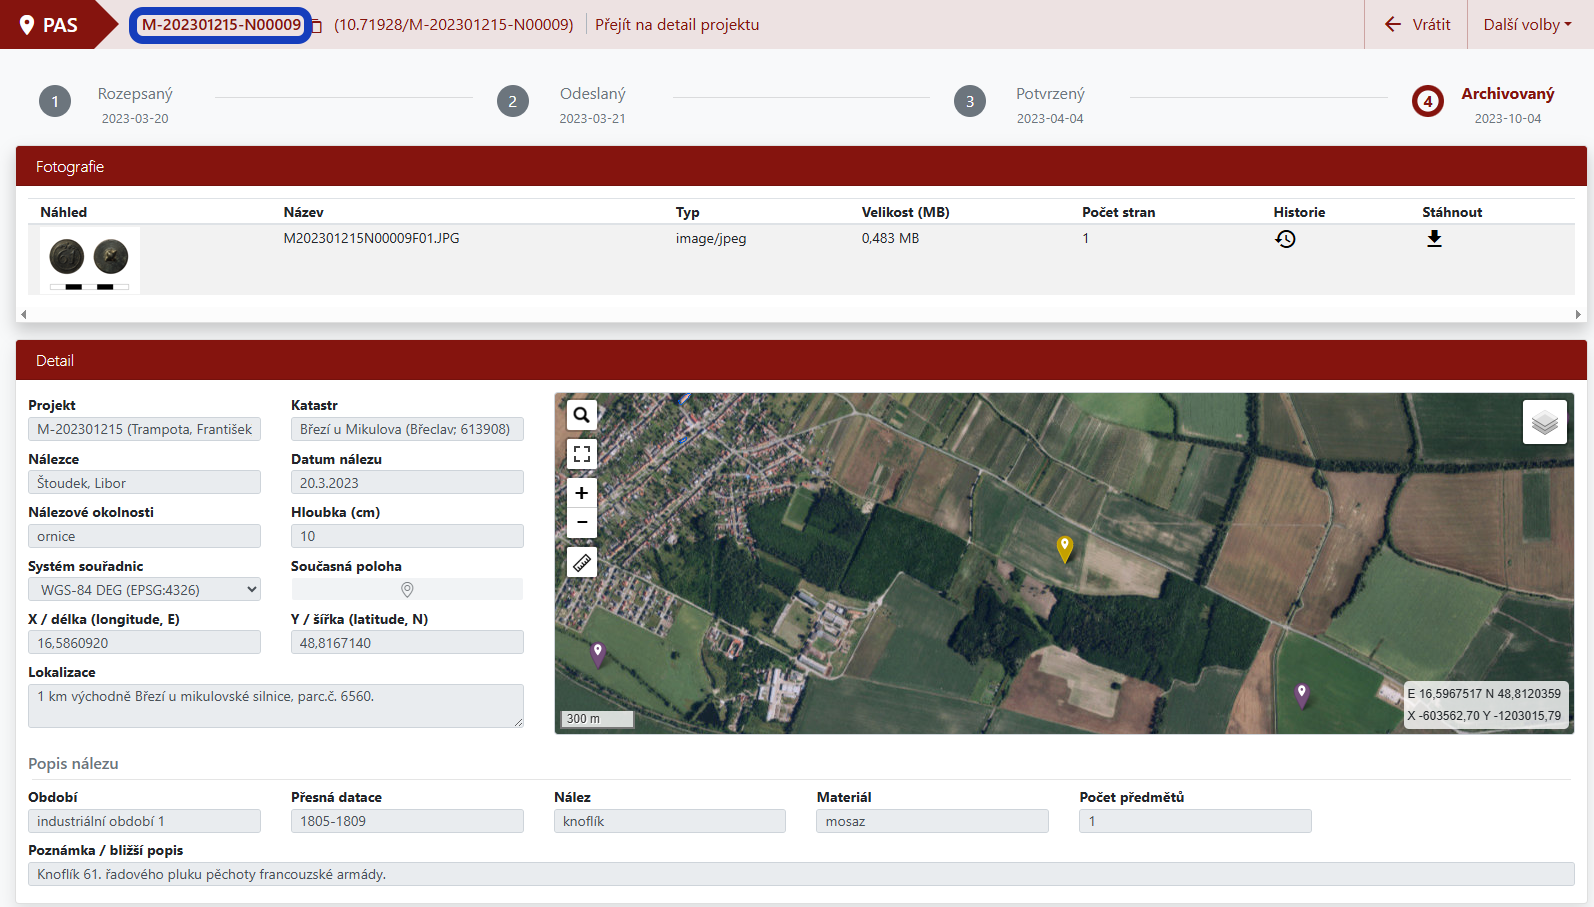This screenshot has width=1594, height=907.
Task: Select step 1 Rozepsaný
Action: click(x=55, y=101)
